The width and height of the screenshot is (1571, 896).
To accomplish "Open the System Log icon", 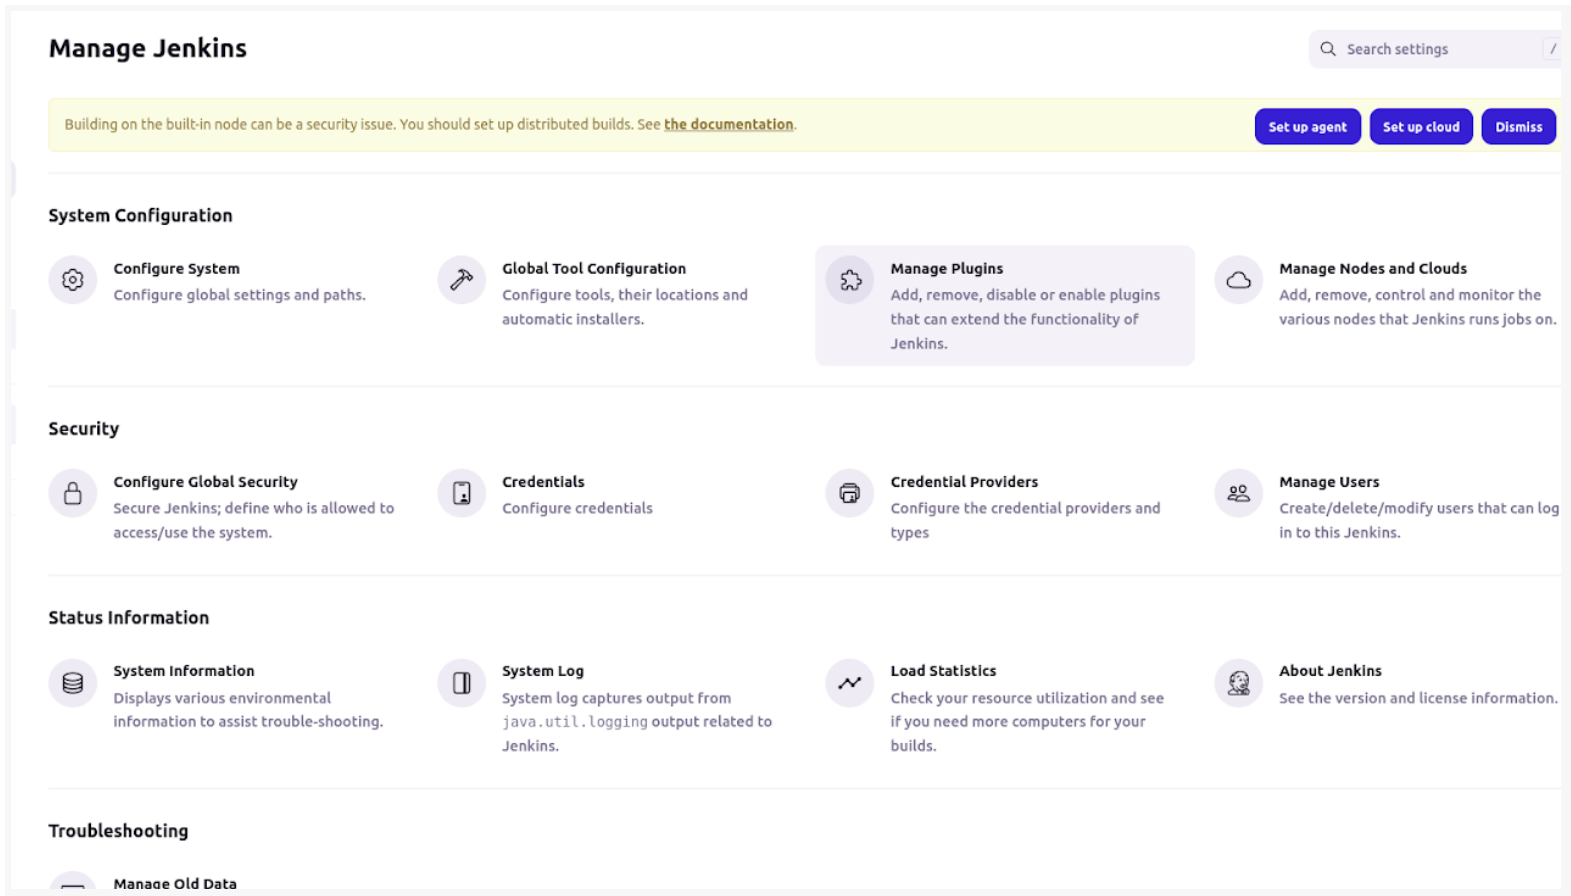I will [x=461, y=683].
